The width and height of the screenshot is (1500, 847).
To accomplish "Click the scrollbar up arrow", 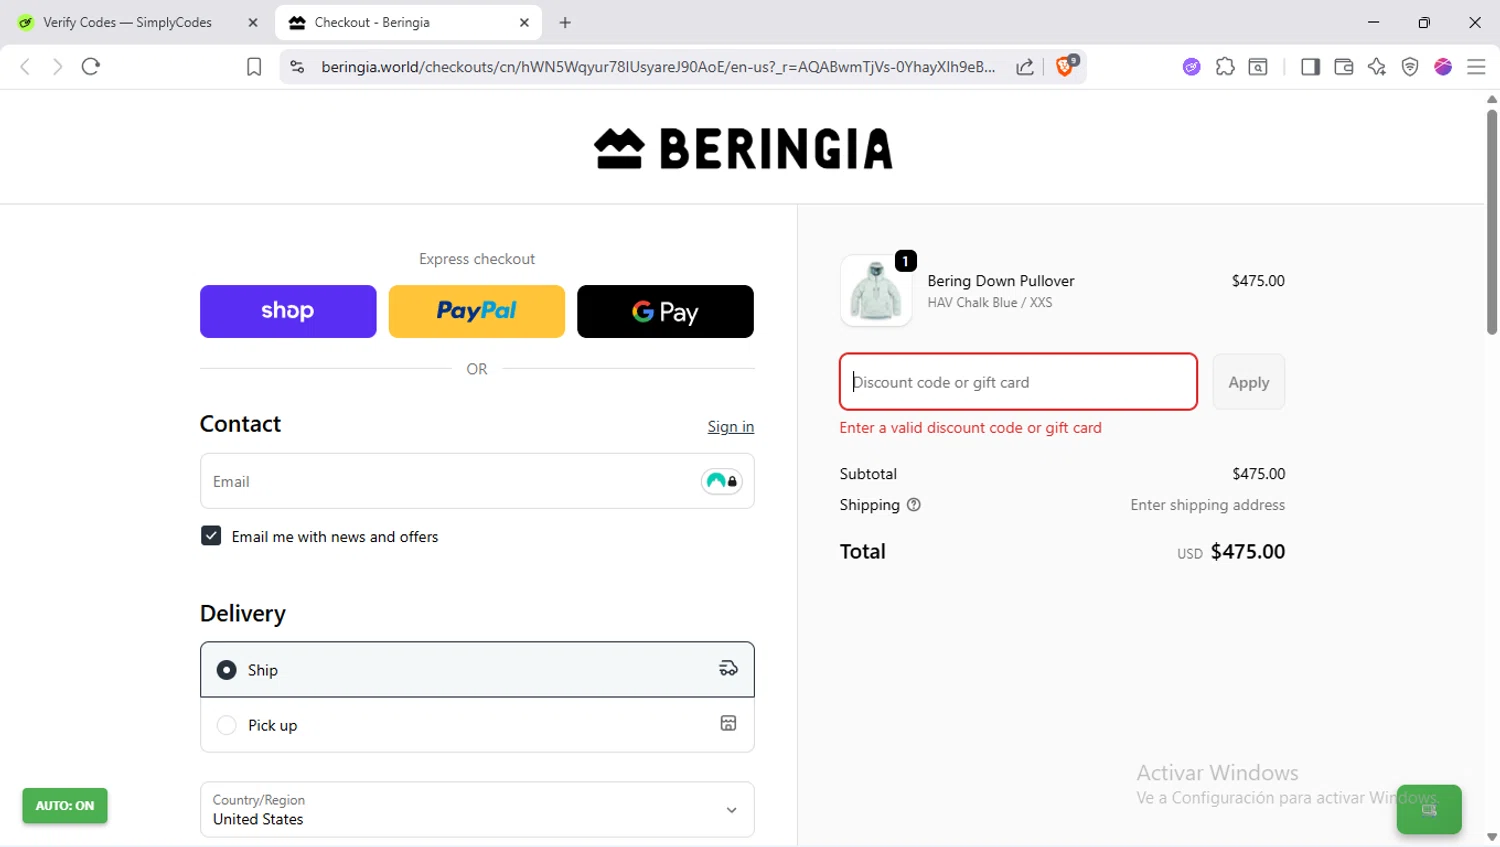I will click(1491, 99).
